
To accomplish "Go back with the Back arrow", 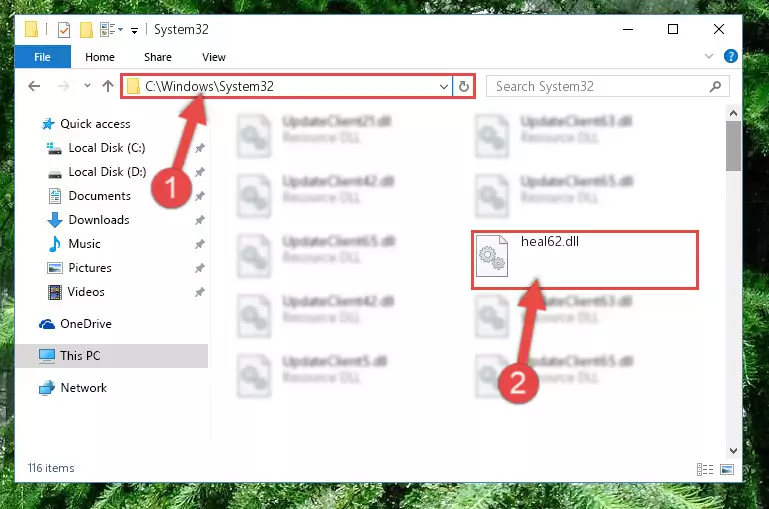I will coord(34,86).
